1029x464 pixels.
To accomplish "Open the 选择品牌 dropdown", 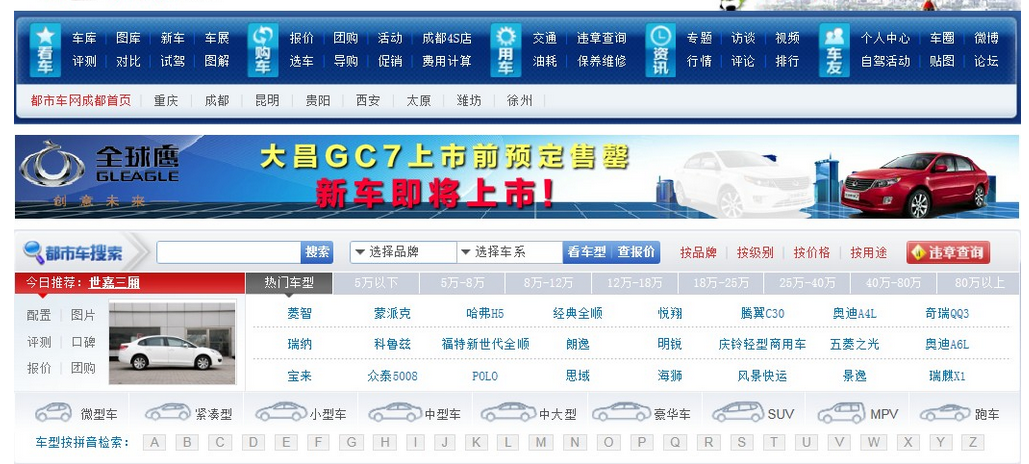I will (403, 252).
